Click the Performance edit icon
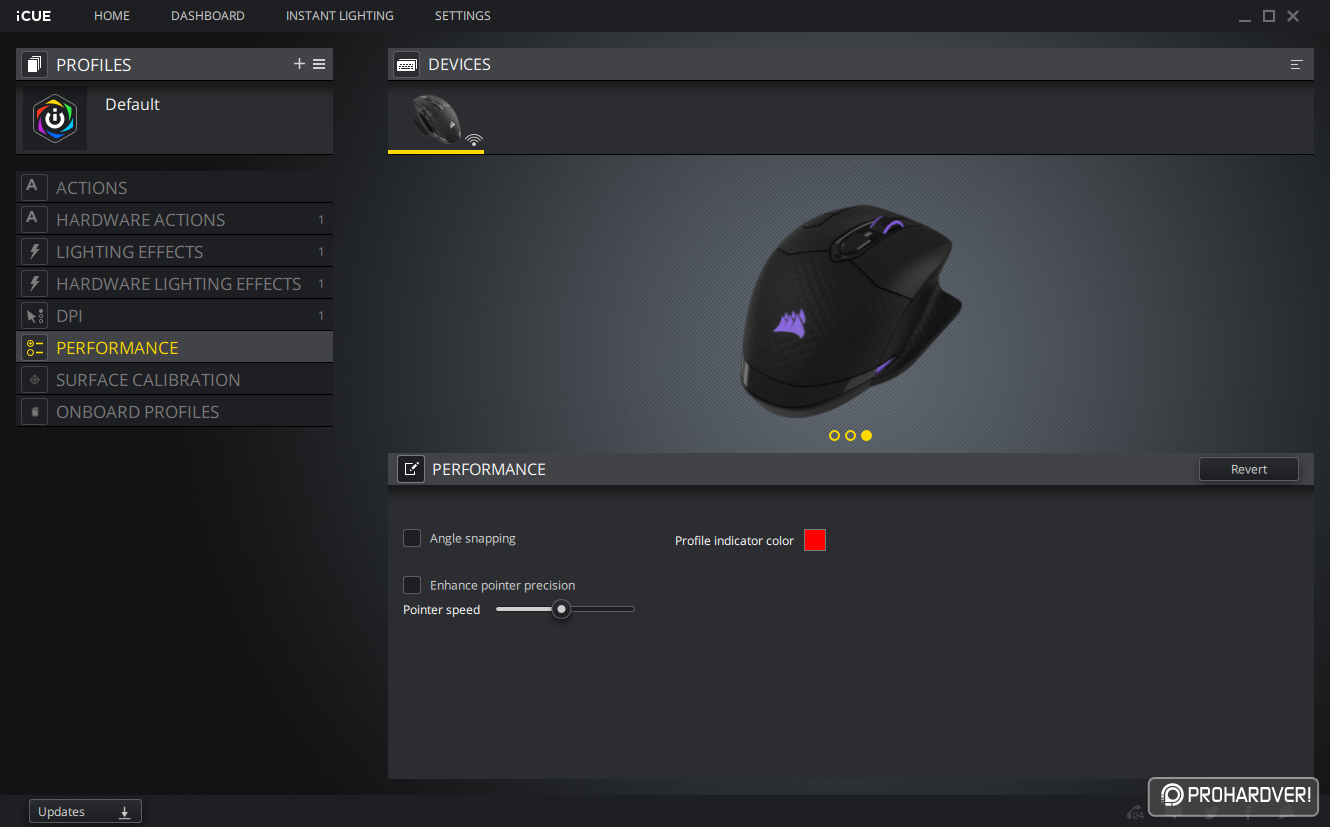The width and height of the screenshot is (1330, 827). [x=410, y=469]
